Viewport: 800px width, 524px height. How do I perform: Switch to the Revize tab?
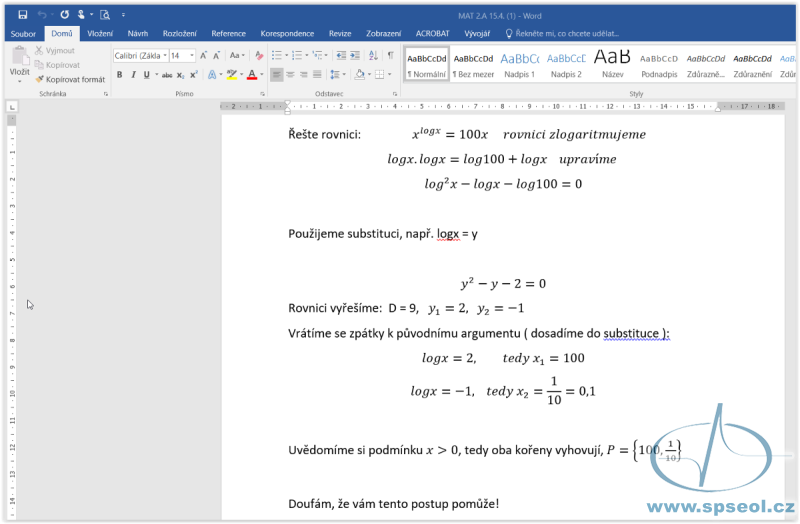[x=340, y=34]
